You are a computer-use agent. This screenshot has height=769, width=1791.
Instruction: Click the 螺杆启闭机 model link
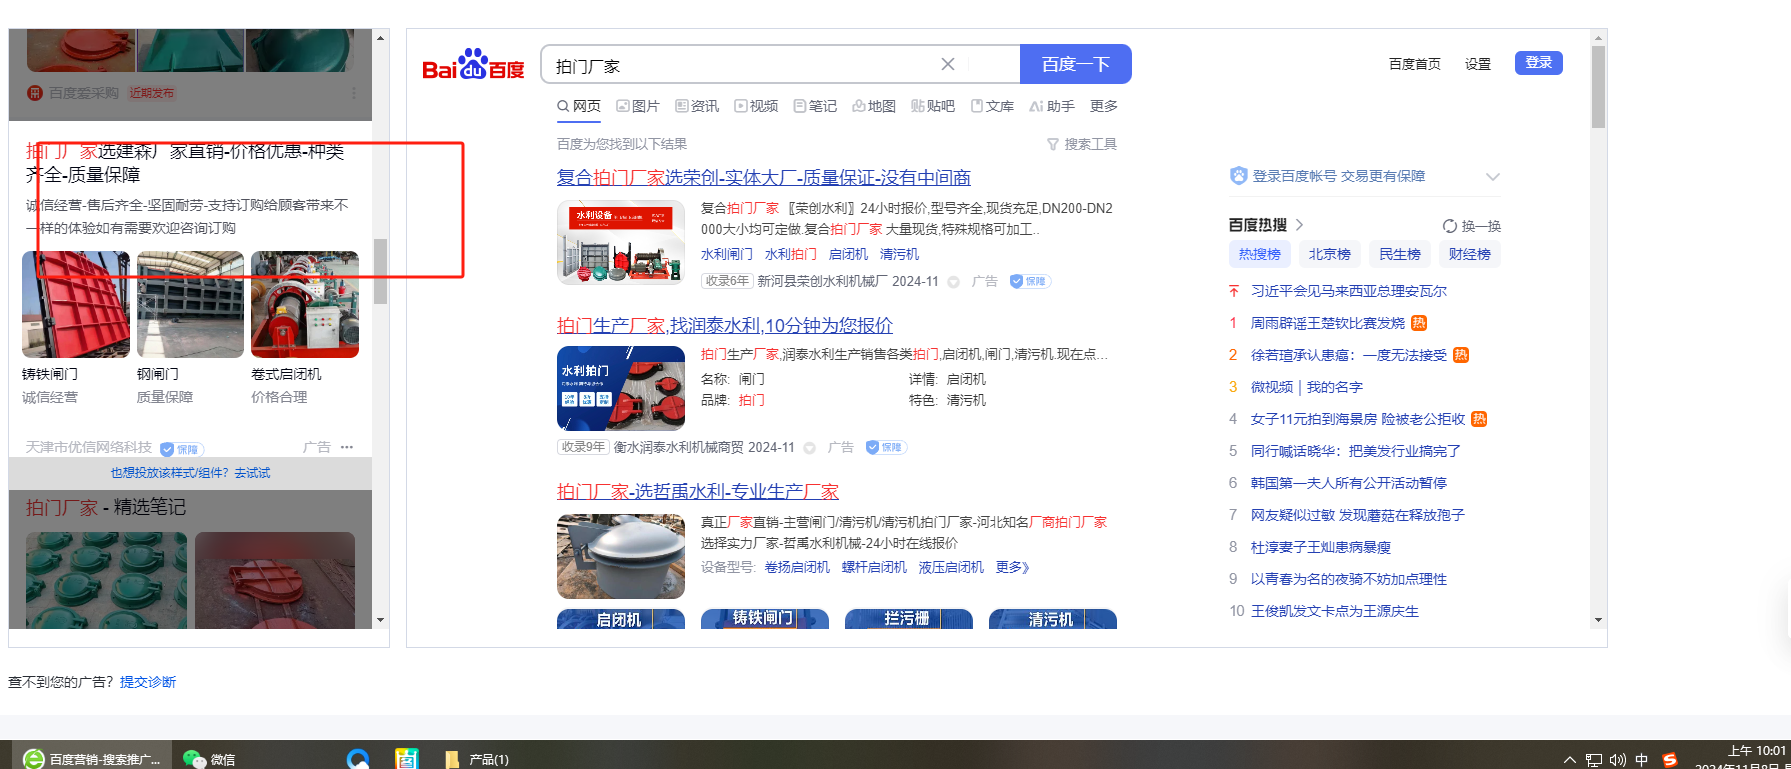click(x=874, y=568)
